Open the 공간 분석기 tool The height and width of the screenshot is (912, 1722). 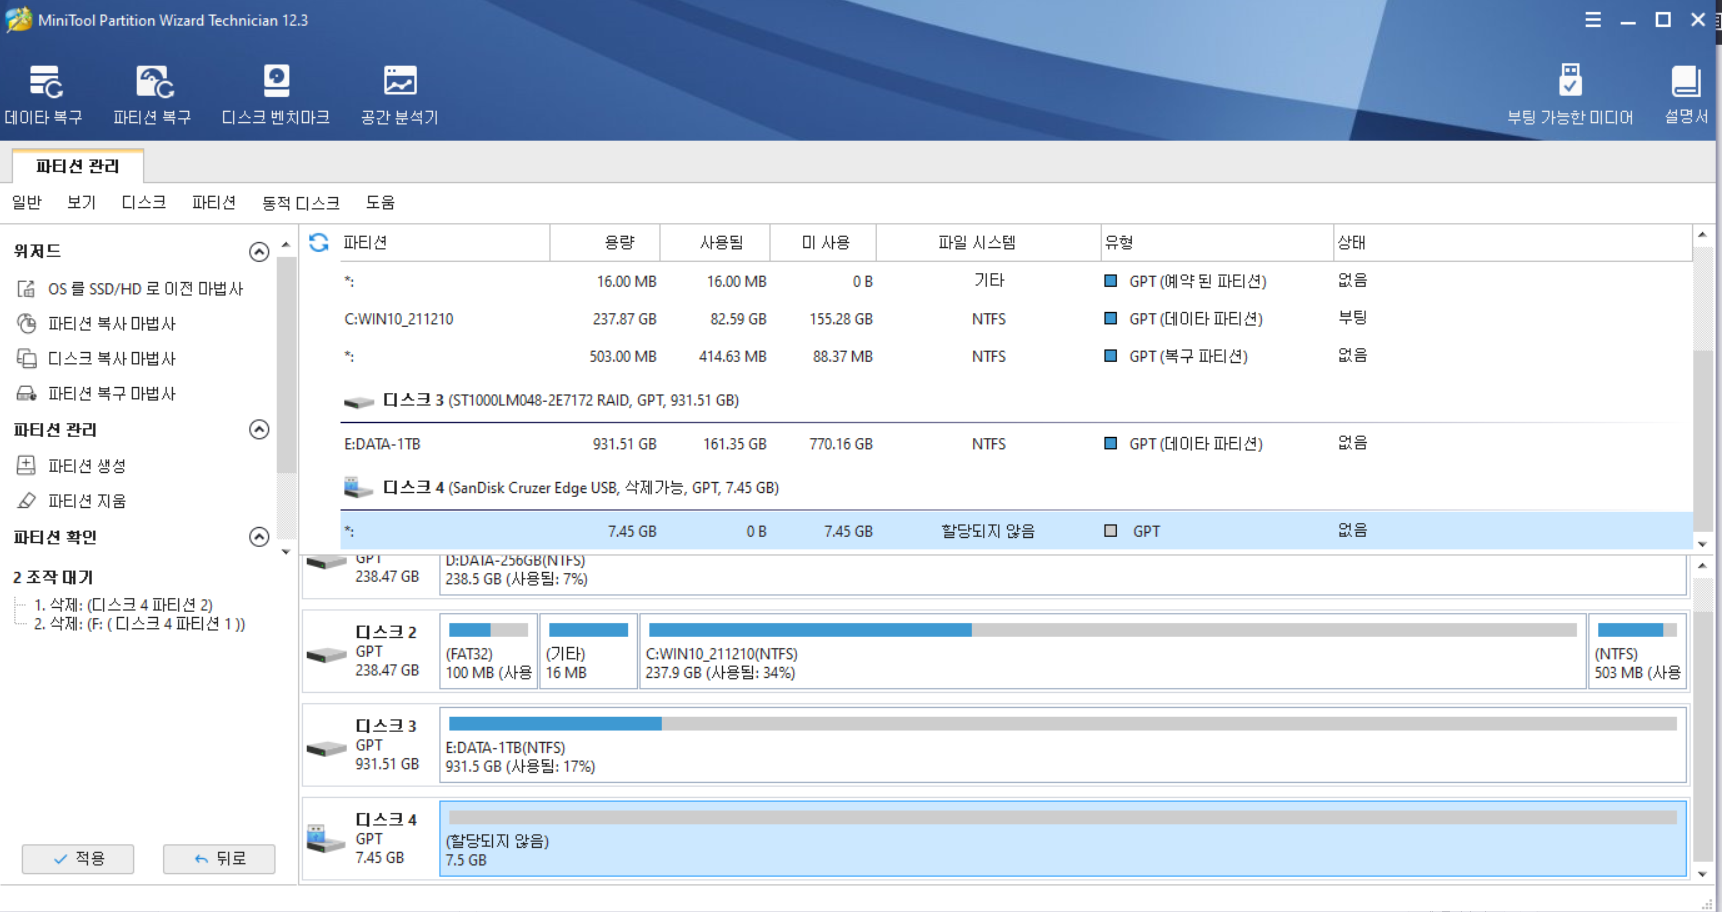tap(400, 96)
